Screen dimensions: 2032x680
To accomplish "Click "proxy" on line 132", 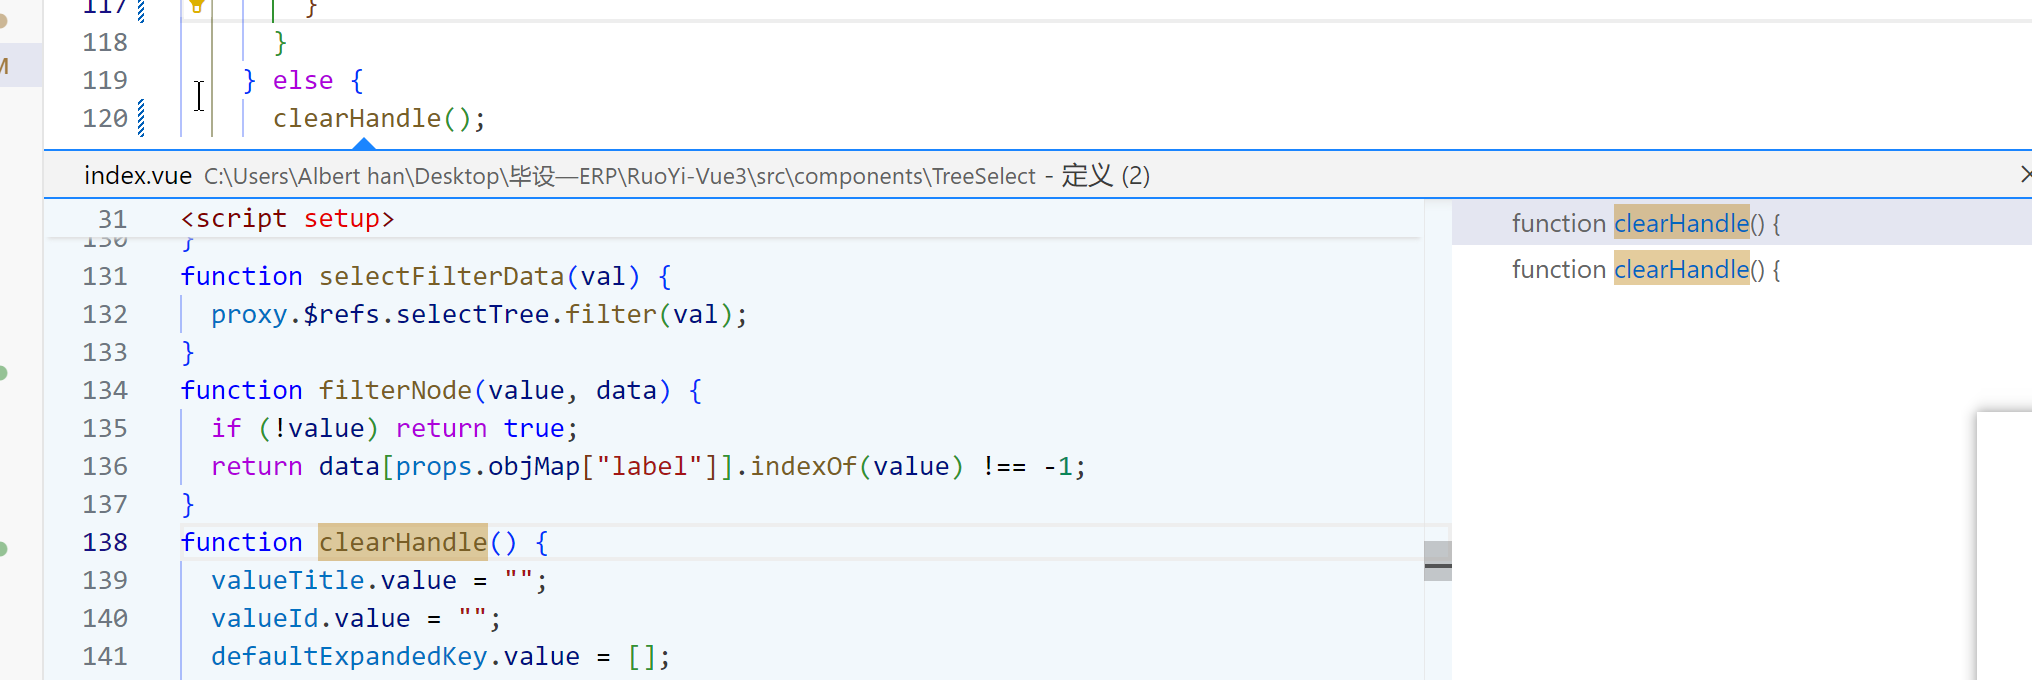I will coord(249,314).
